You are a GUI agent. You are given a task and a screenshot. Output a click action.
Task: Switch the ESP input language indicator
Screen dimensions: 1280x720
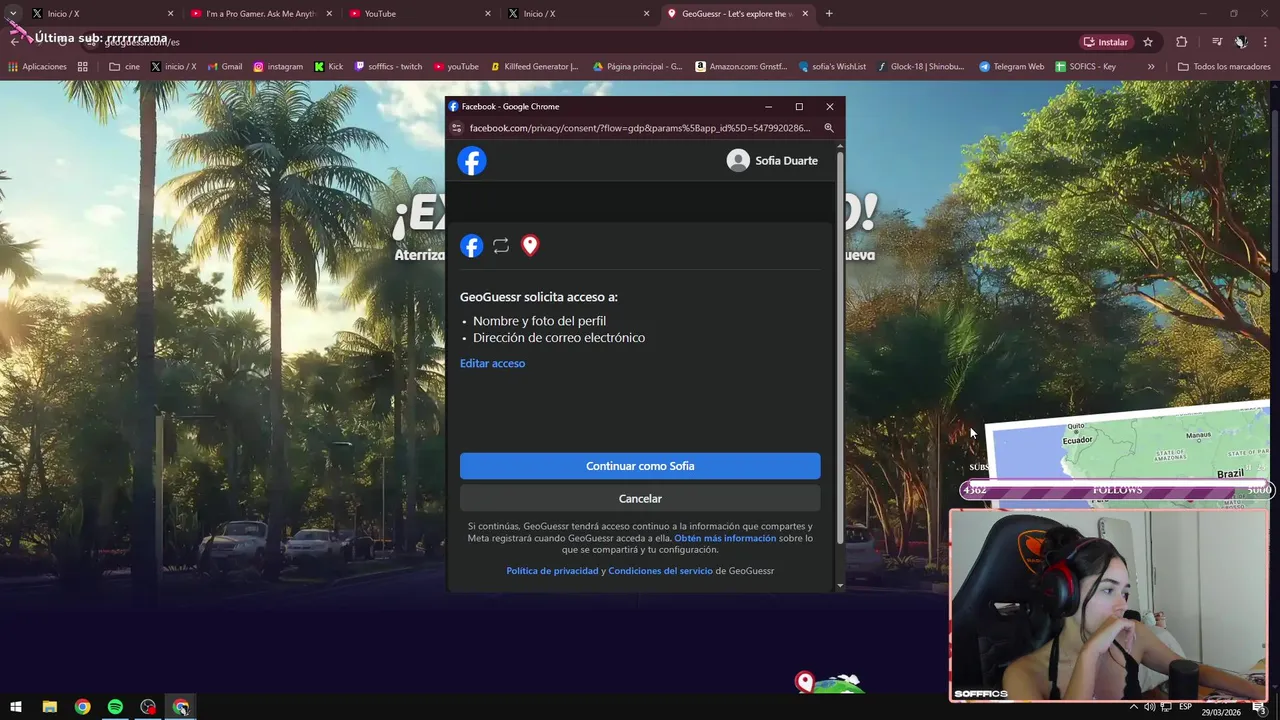(1186, 707)
